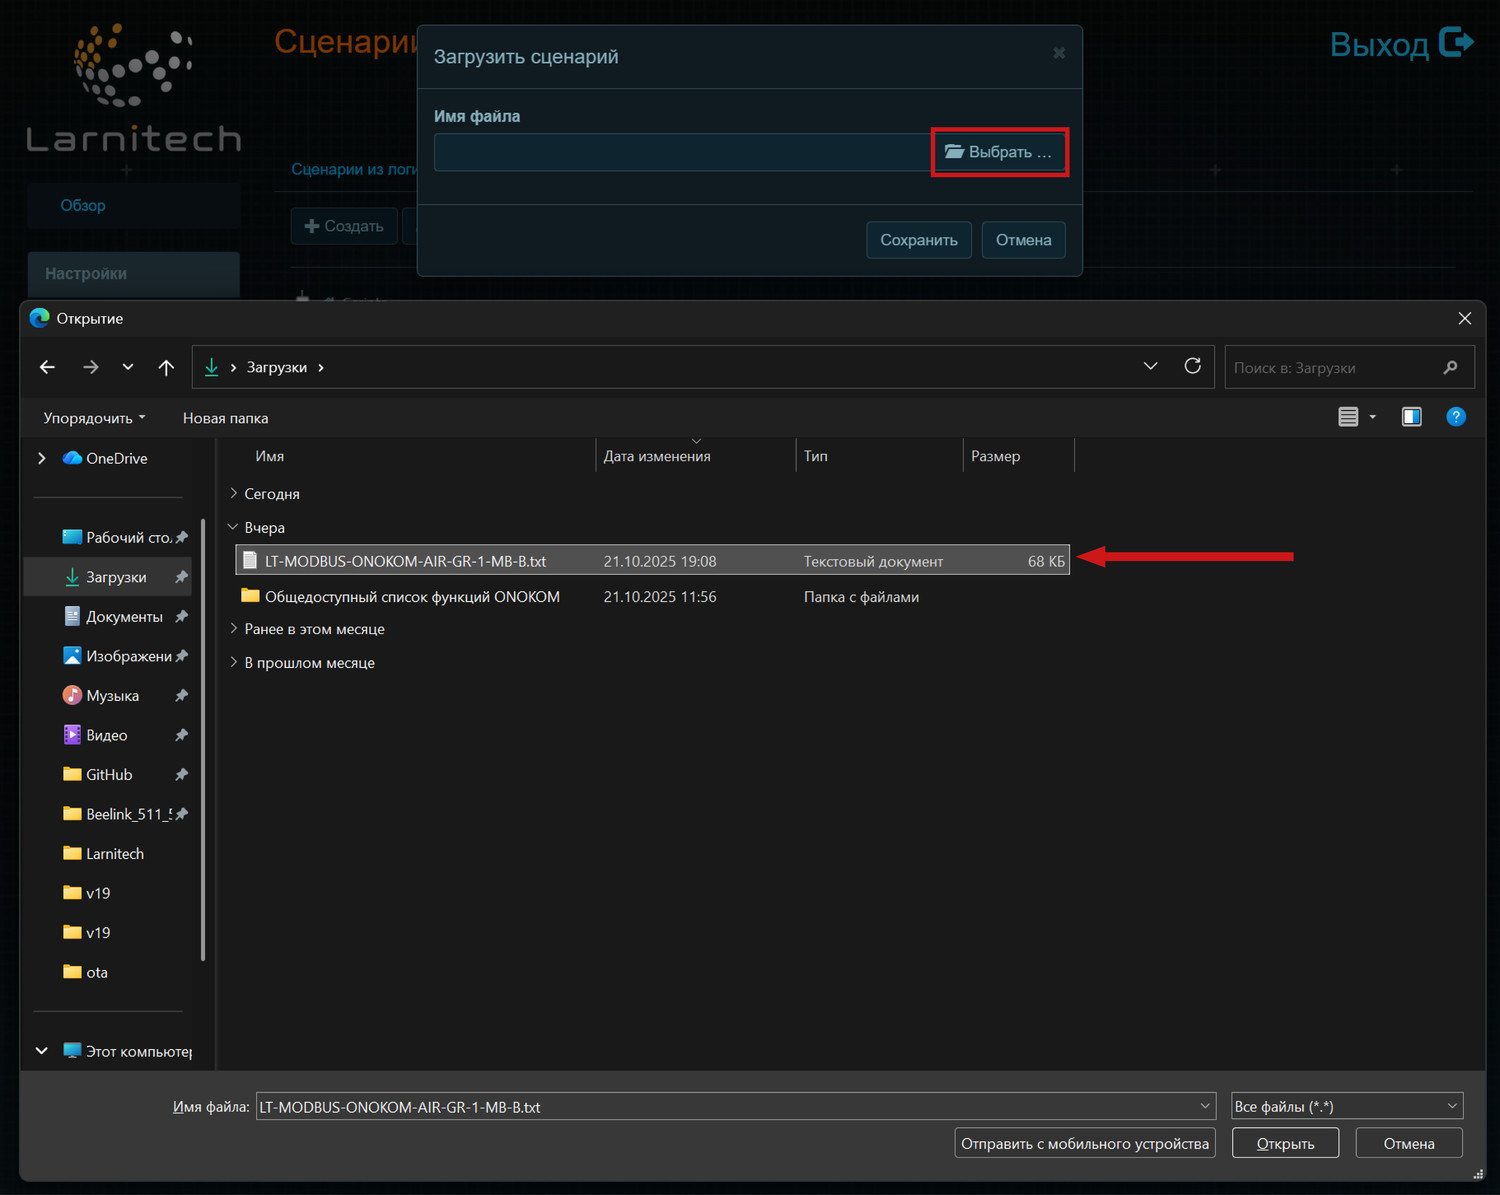Open Документы in the sidebar
The image size is (1500, 1195).
pyautogui.click(x=124, y=617)
